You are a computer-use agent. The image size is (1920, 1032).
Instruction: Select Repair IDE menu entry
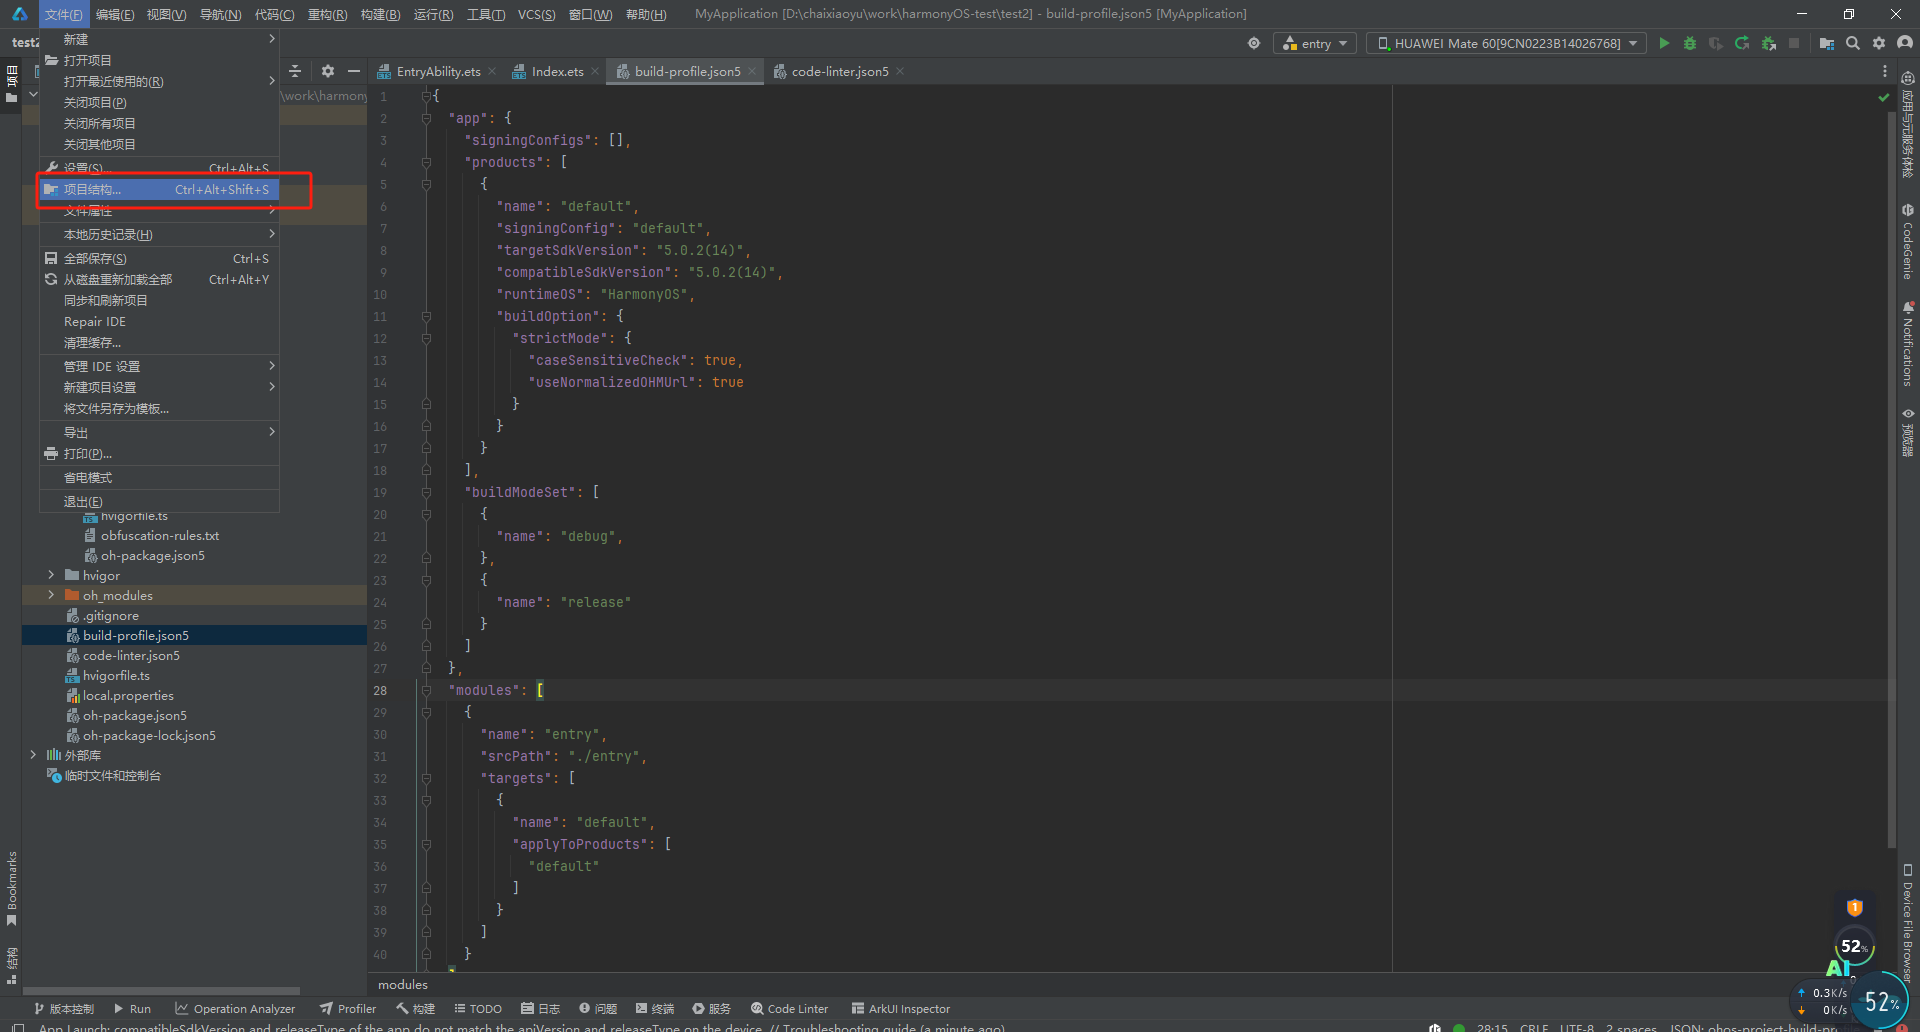159,321
